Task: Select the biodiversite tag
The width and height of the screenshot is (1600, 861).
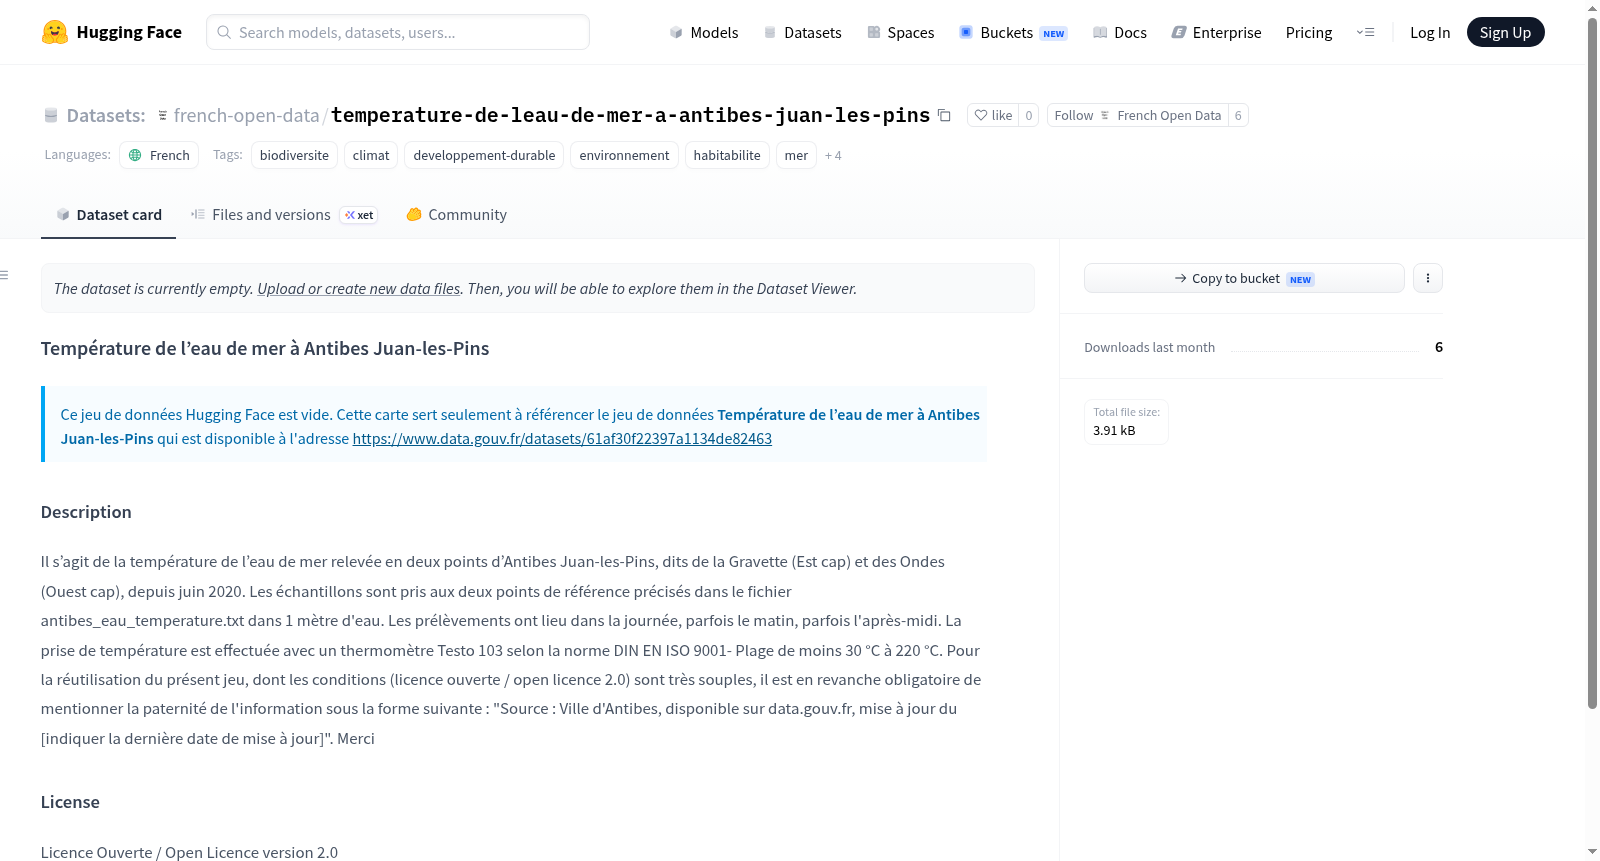Action: coord(294,155)
